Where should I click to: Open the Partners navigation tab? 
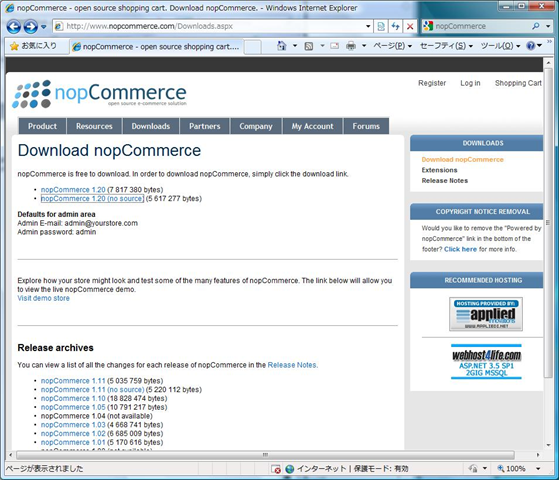[x=205, y=126]
